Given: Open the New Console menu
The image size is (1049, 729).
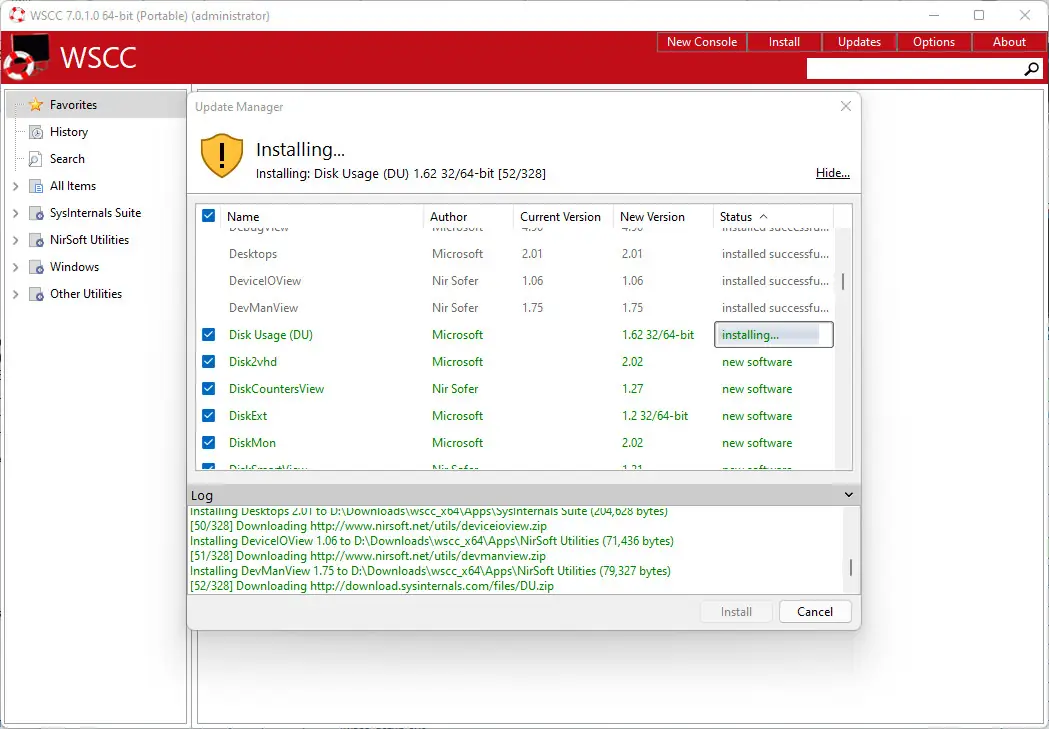Looking at the screenshot, I should (x=702, y=41).
